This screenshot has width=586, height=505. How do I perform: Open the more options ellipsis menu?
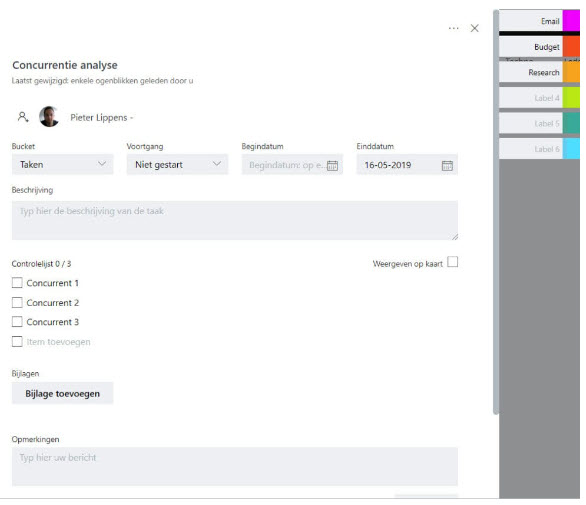453,28
